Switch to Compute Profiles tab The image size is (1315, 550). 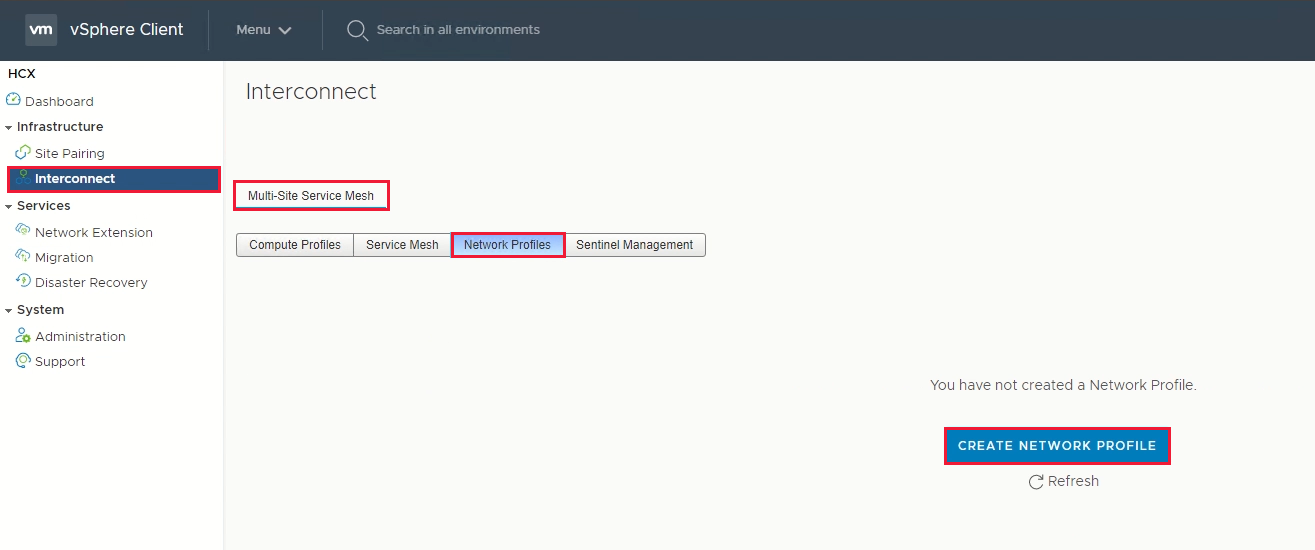(295, 245)
